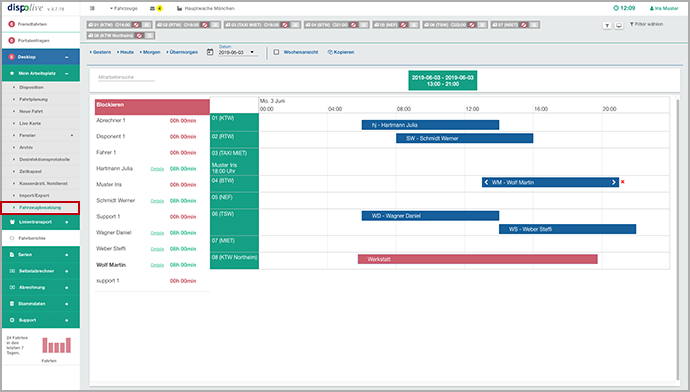Viewport: 690px width, 392px height.
Task: Click the red block icon on 01 (KTW) chip
Action: pos(136,25)
